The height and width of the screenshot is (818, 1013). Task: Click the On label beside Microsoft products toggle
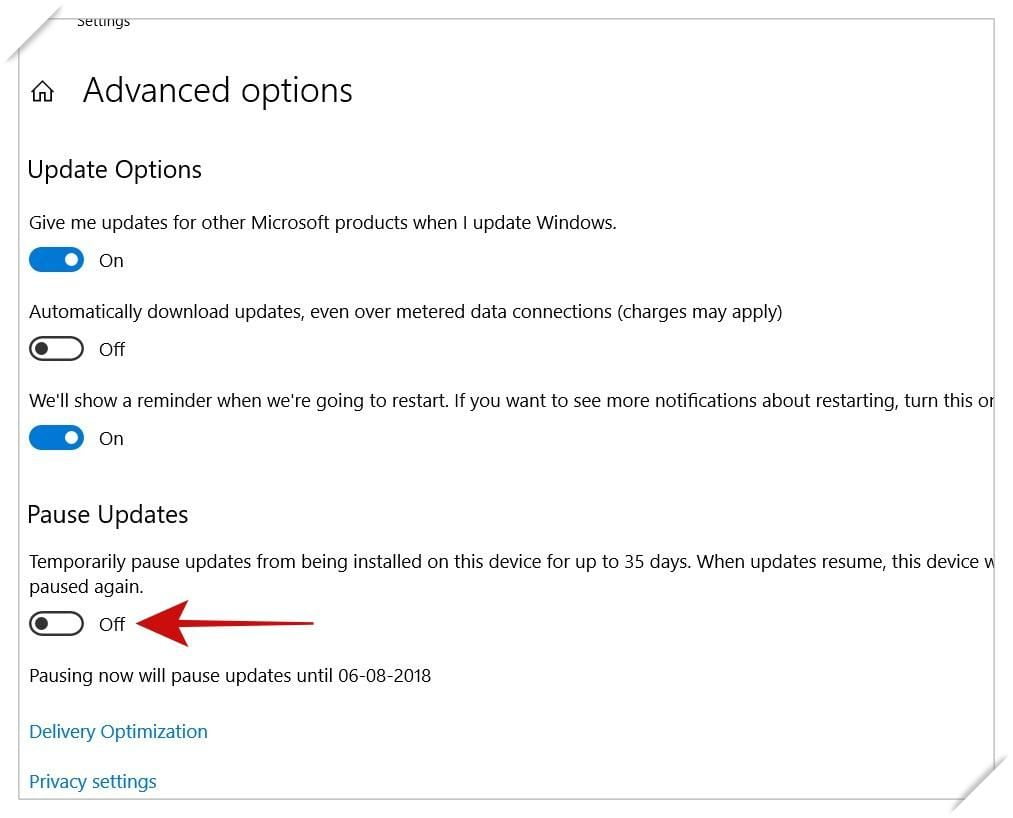pos(111,260)
